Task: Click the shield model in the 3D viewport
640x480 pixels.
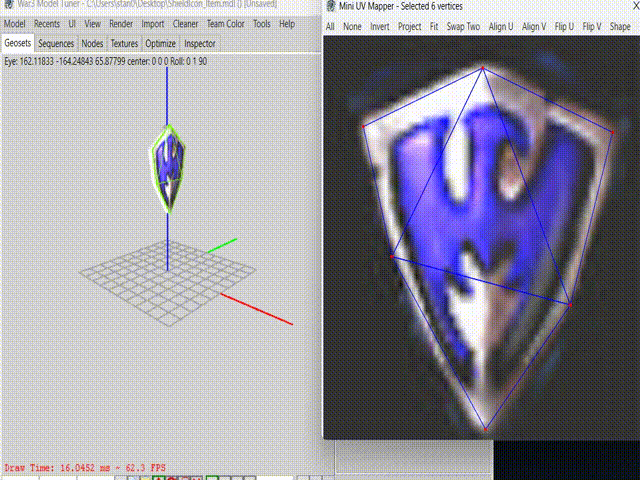Action: click(168, 169)
